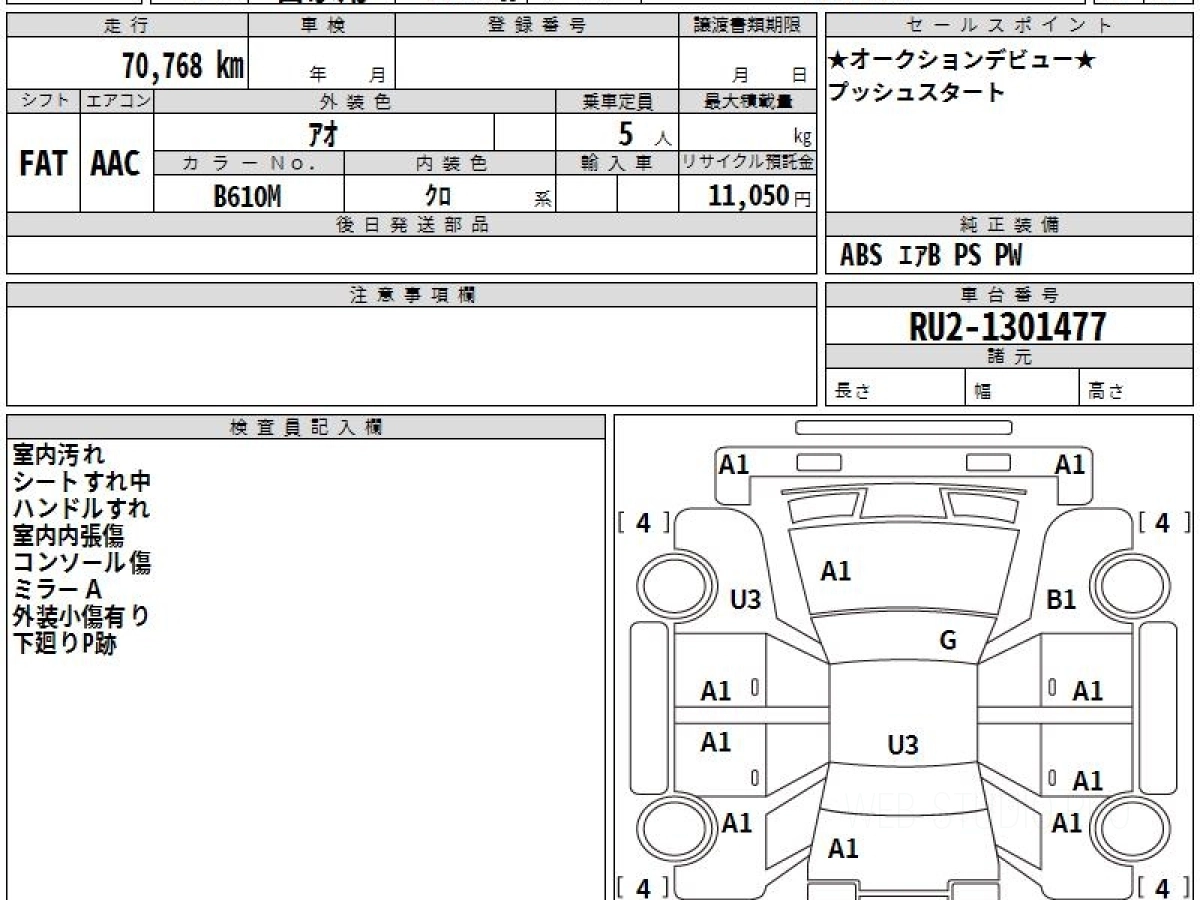Click the A1 mark on the hood
This screenshot has width=1200, height=900.
pos(836,571)
